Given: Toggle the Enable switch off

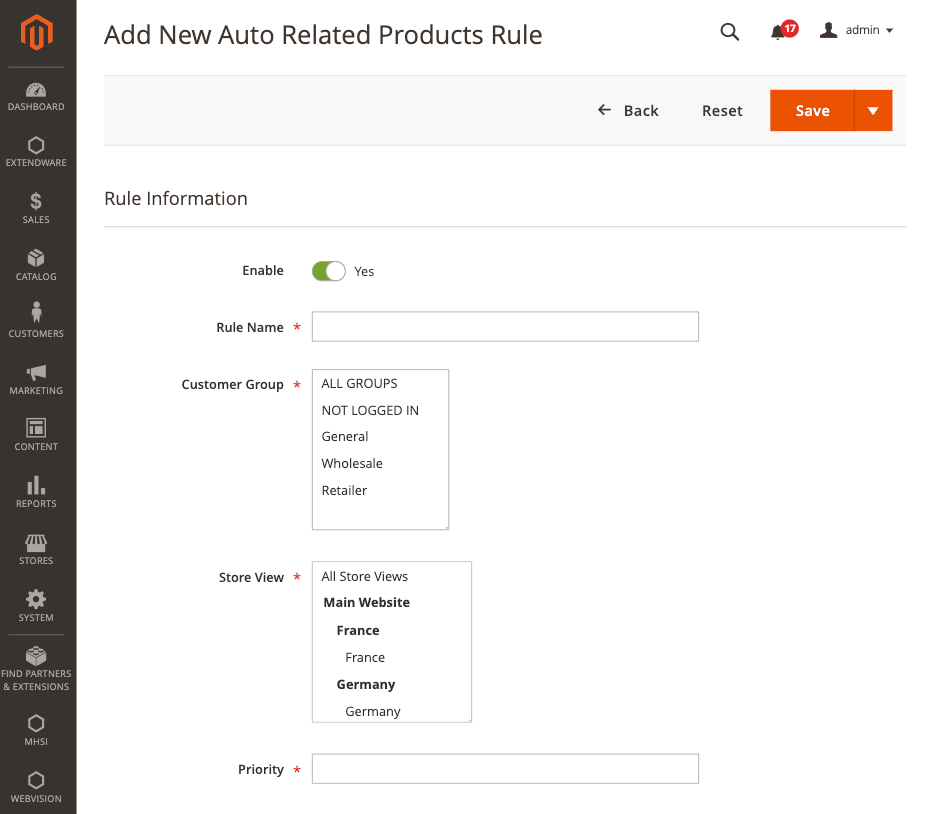Looking at the screenshot, I should pos(329,271).
